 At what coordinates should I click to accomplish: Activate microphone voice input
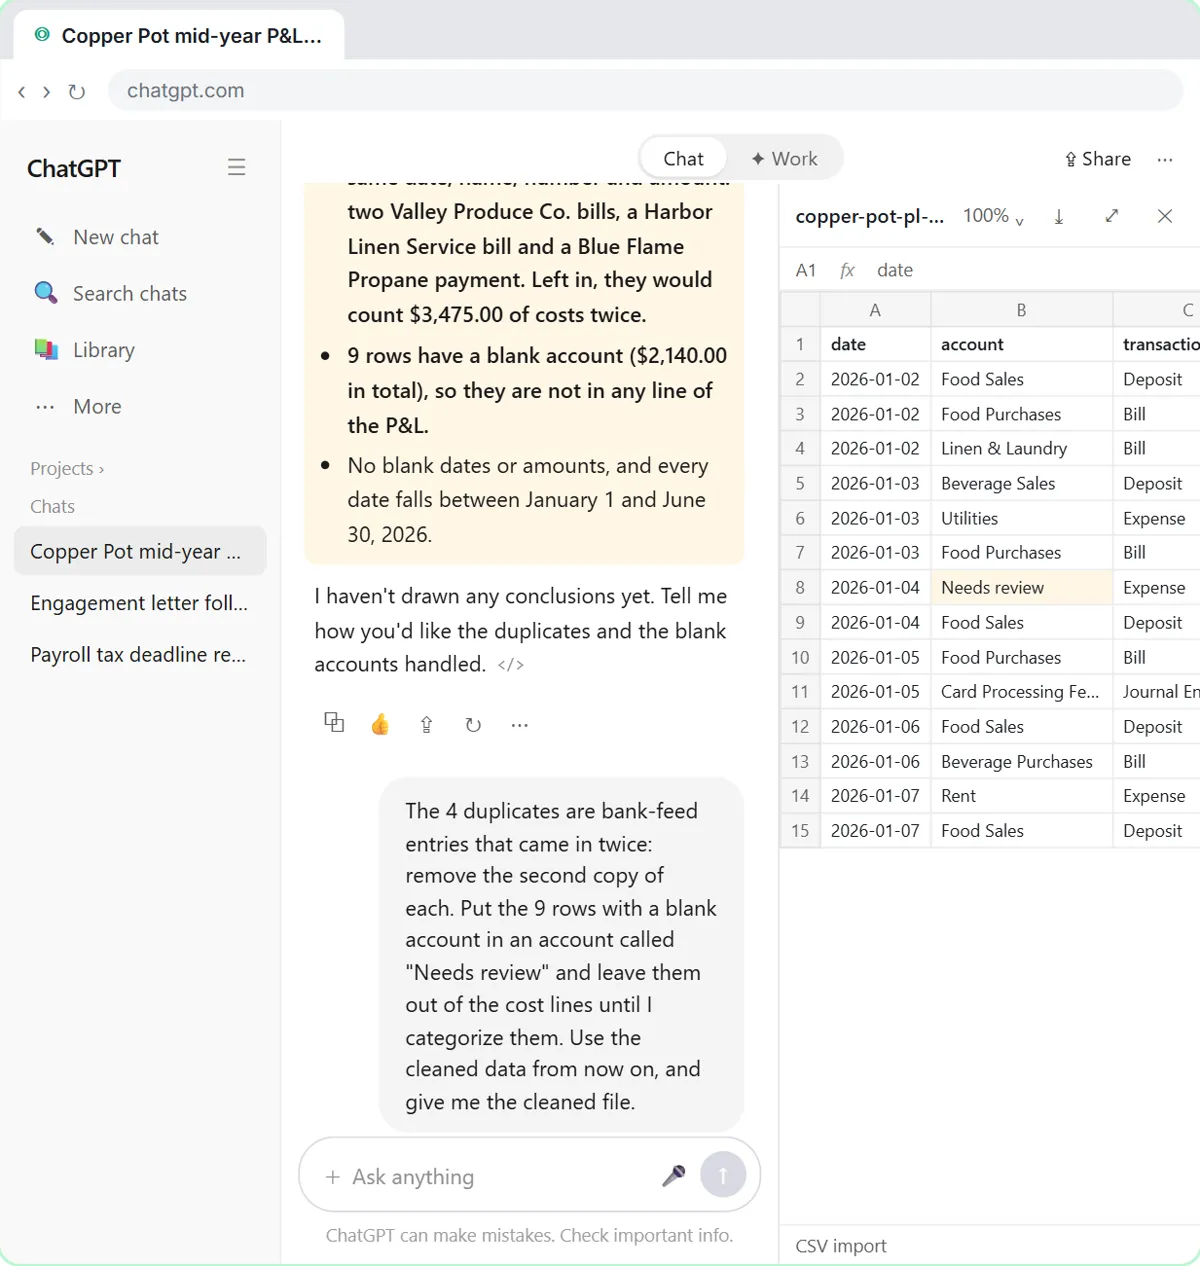coord(674,1176)
